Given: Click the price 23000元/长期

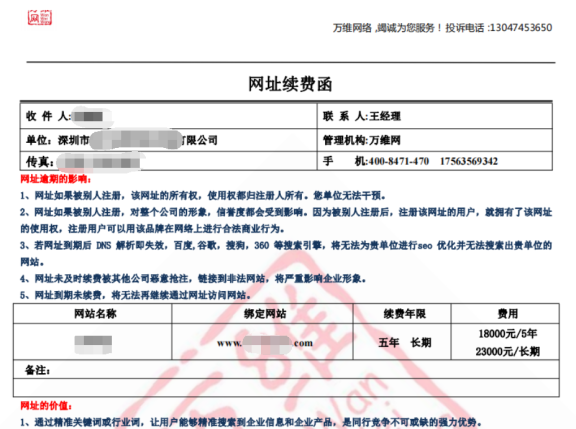Looking at the screenshot, I should coord(508,352).
